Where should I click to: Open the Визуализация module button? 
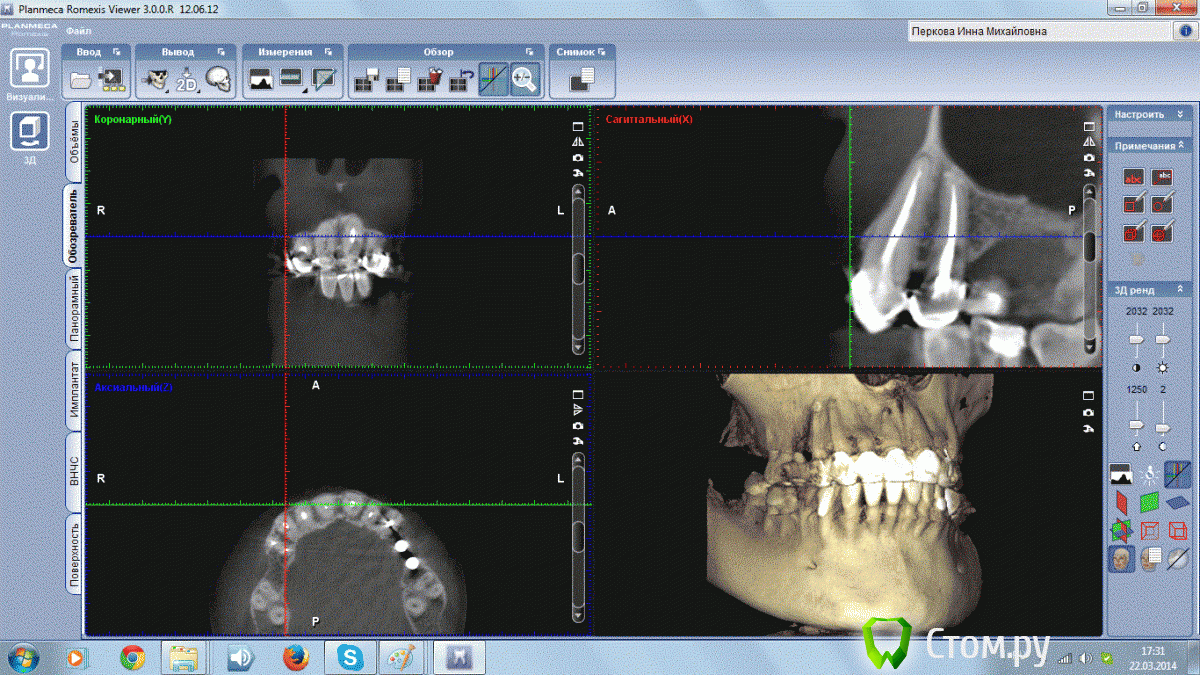click(x=30, y=68)
